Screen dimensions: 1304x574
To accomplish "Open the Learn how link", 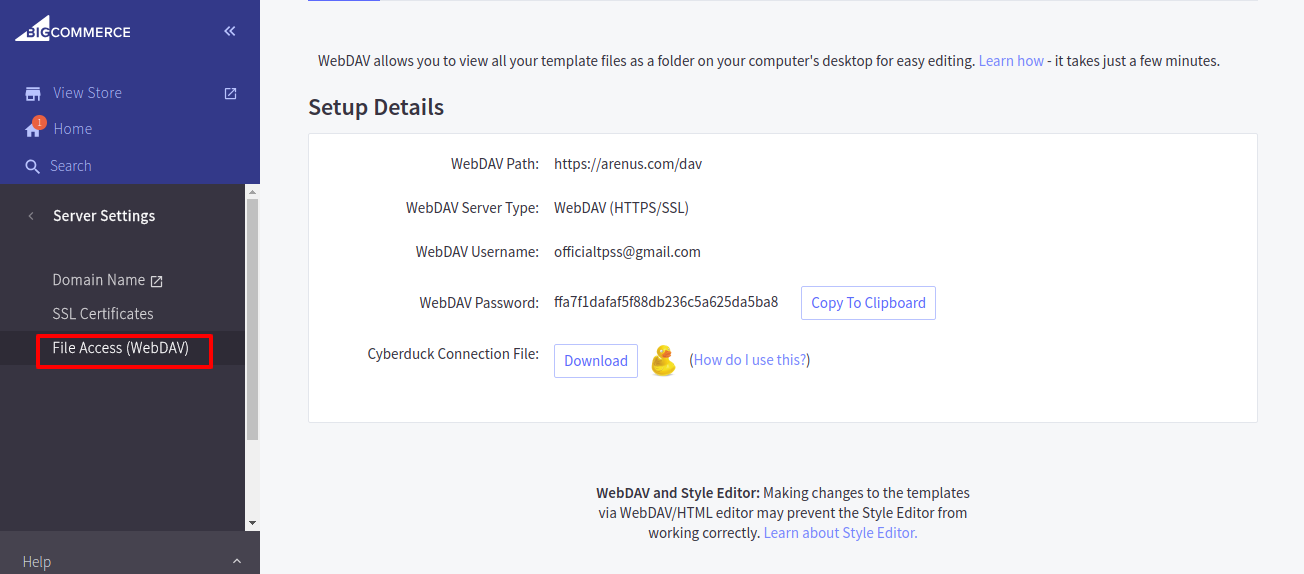I will point(1011,61).
